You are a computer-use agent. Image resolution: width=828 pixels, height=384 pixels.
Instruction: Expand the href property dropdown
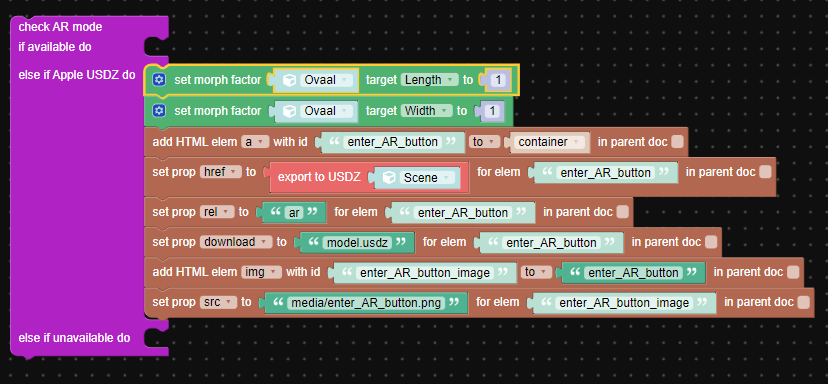pos(221,172)
